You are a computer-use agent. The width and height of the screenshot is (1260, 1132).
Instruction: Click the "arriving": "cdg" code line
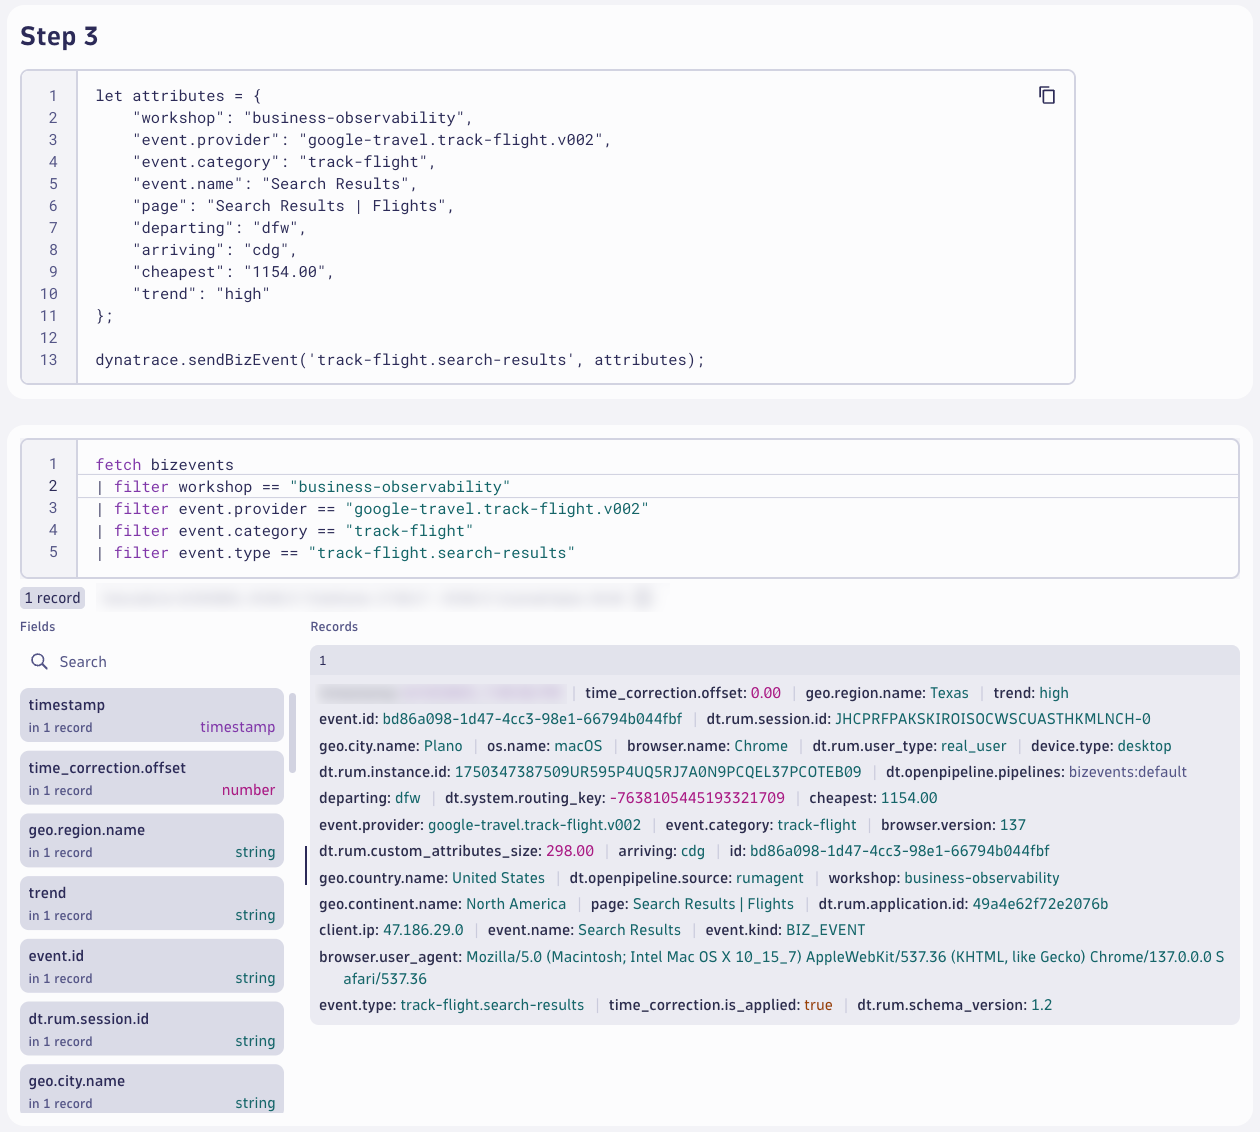click(215, 250)
